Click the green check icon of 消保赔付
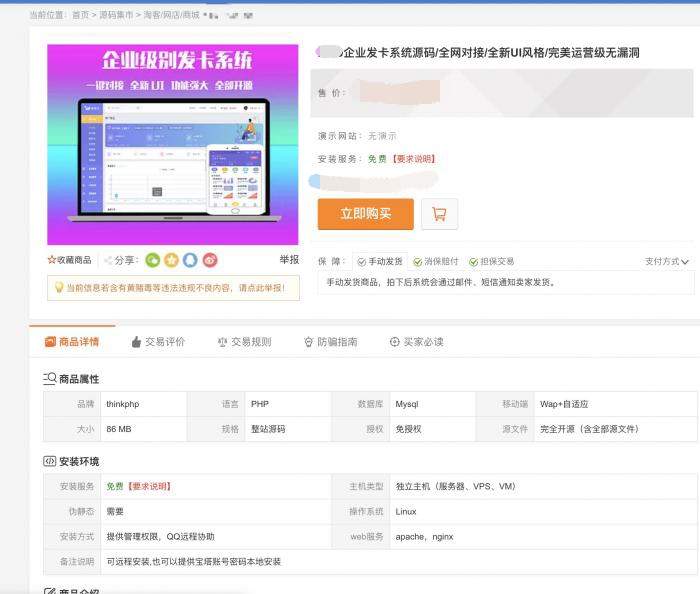 pyautogui.click(x=417, y=262)
